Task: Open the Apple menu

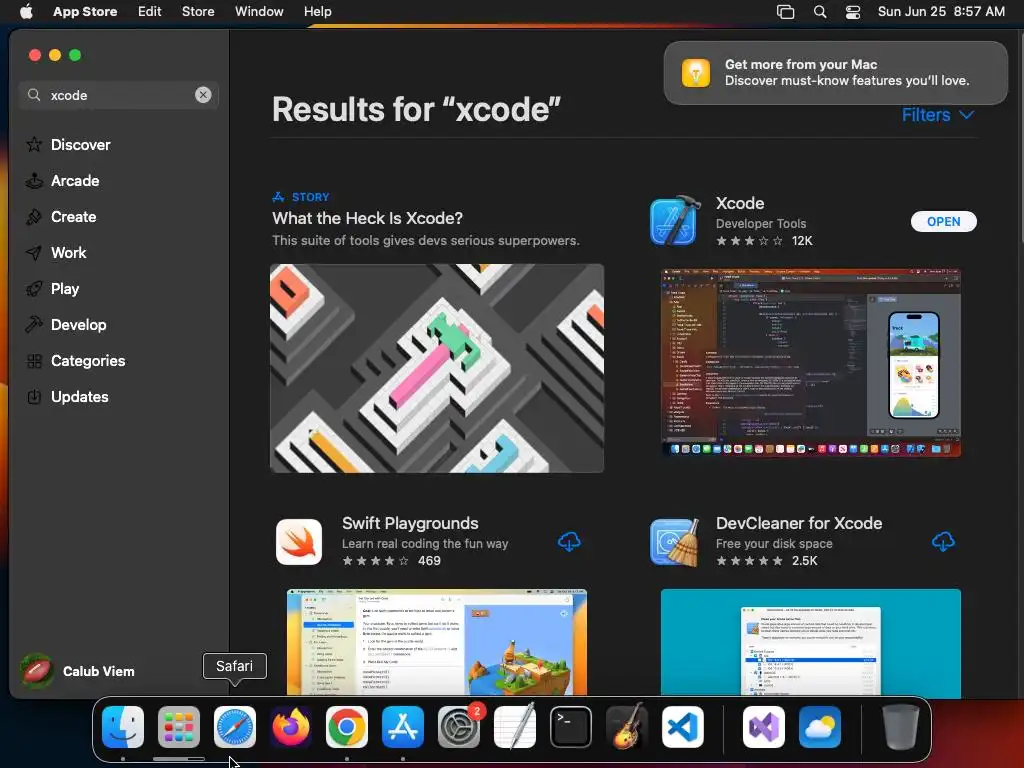Action: pyautogui.click(x=26, y=11)
